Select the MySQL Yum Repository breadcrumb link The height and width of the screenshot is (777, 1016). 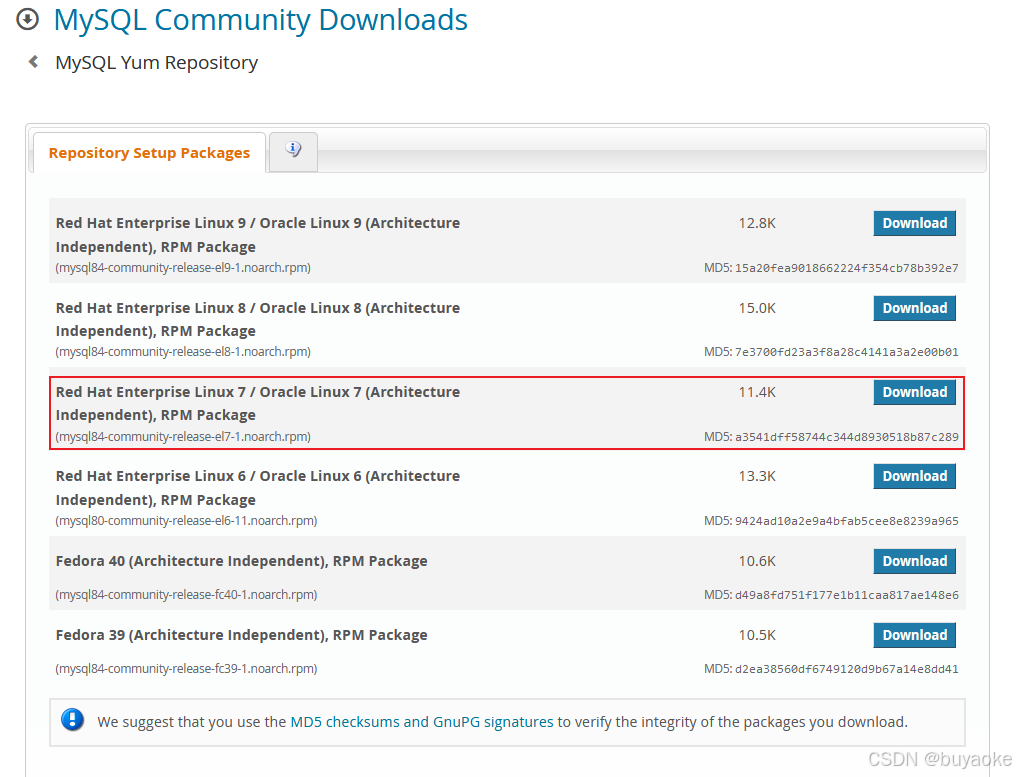156,62
